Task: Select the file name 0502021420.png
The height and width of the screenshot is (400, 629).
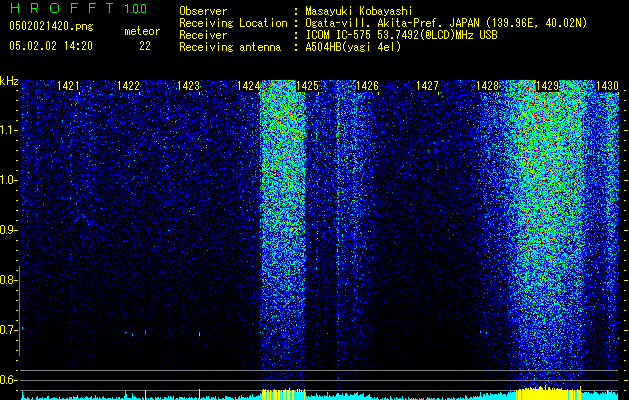Action: (x=51, y=26)
